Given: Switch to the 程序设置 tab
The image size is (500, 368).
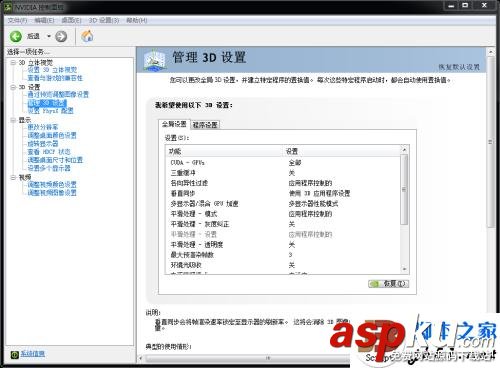Looking at the screenshot, I should coord(205,125).
